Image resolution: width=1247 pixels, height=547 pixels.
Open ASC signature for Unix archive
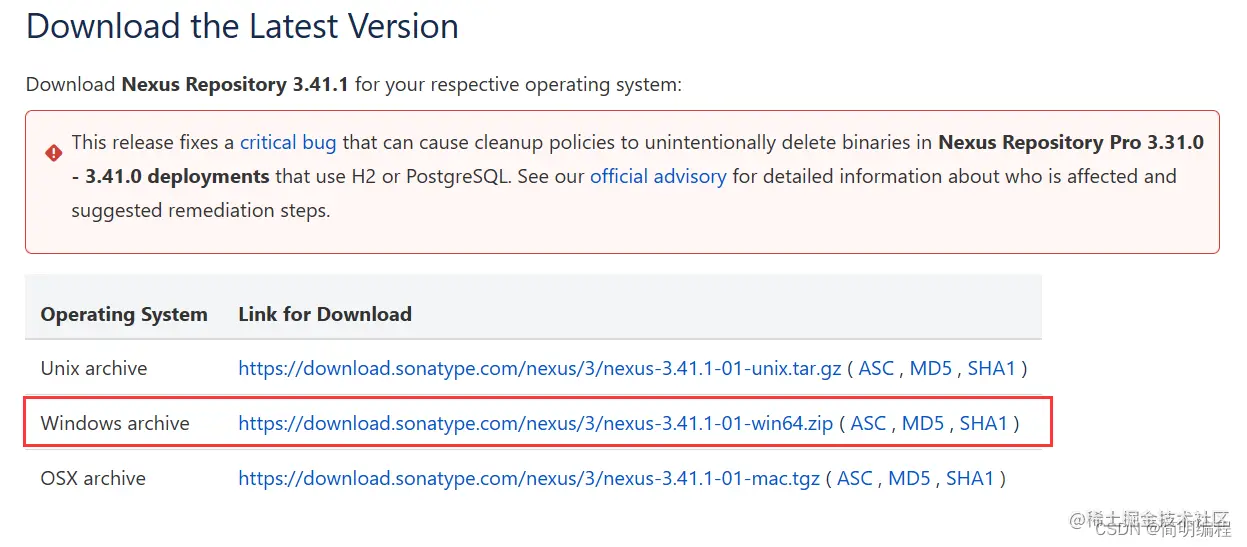pyautogui.click(x=876, y=368)
